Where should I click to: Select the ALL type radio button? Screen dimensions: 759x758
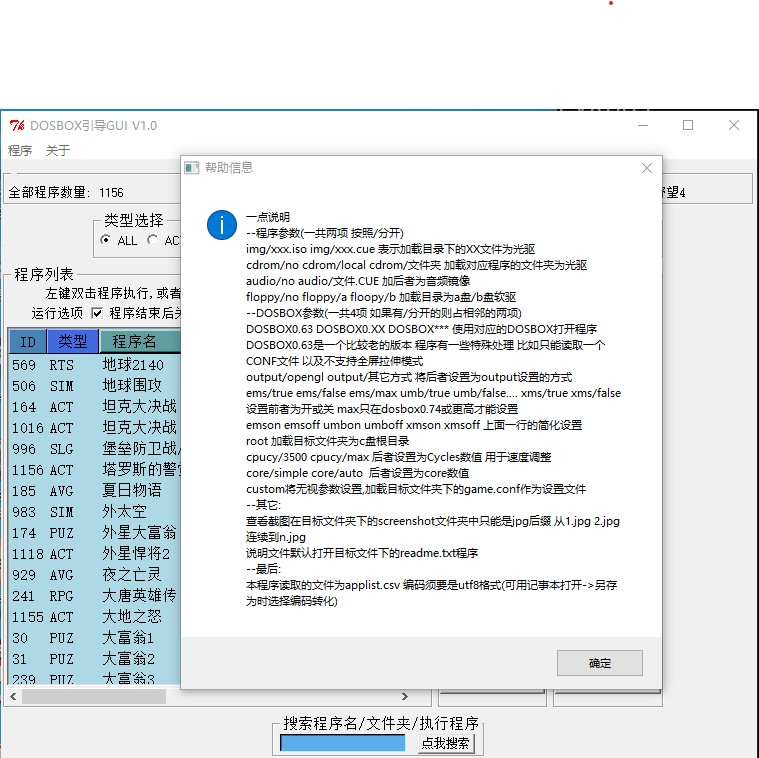106,240
